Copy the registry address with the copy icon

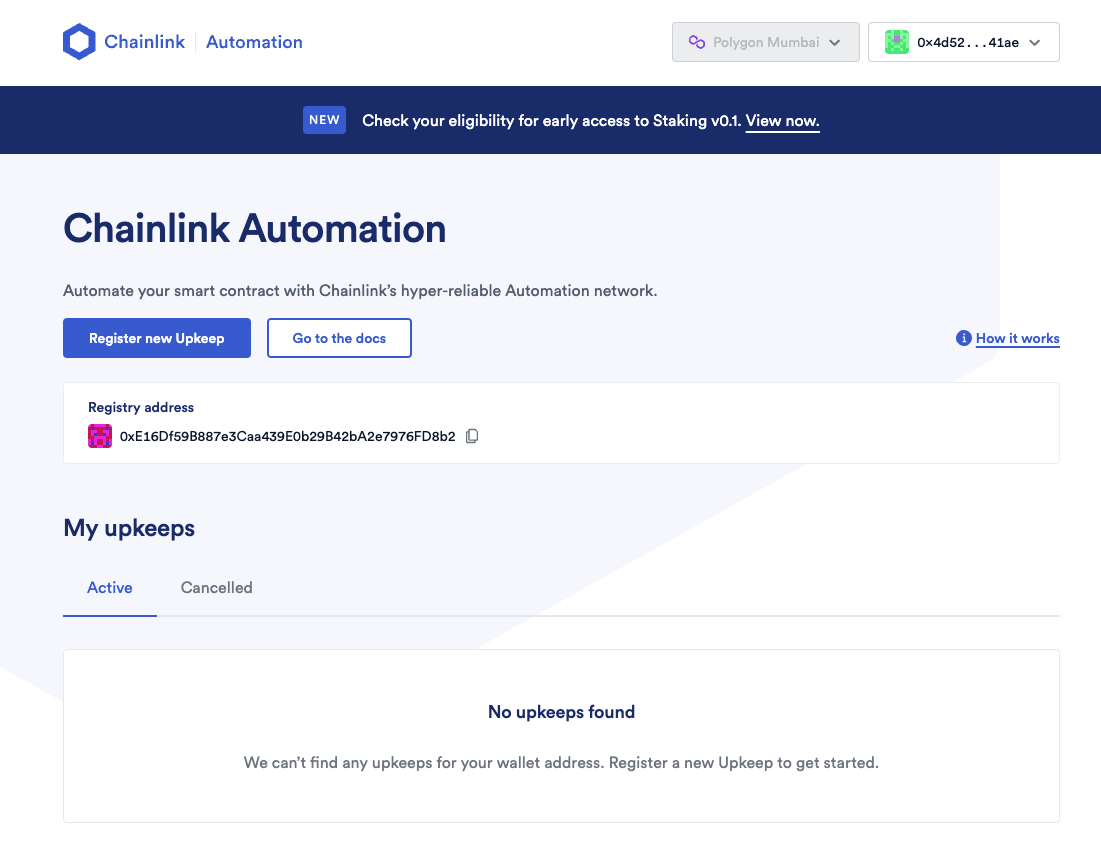click(472, 436)
